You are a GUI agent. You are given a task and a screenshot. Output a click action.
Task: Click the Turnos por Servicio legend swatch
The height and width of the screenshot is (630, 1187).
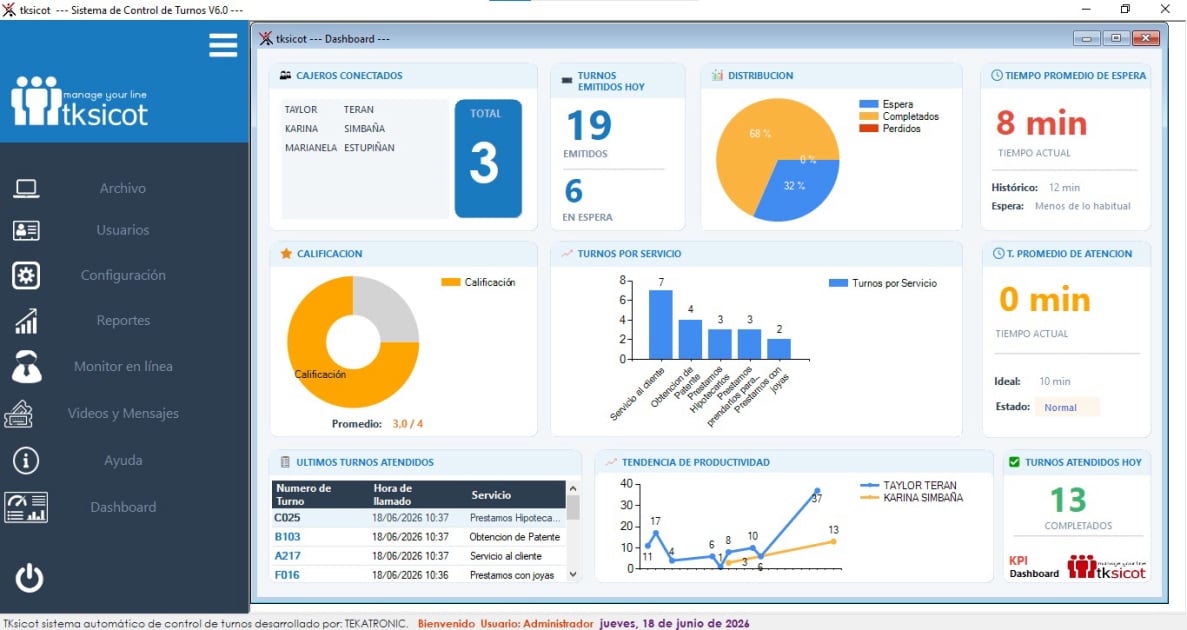pyautogui.click(x=839, y=283)
